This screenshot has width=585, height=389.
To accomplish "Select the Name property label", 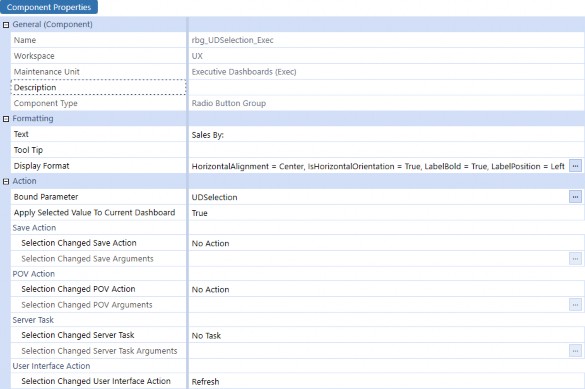I will (25, 40).
